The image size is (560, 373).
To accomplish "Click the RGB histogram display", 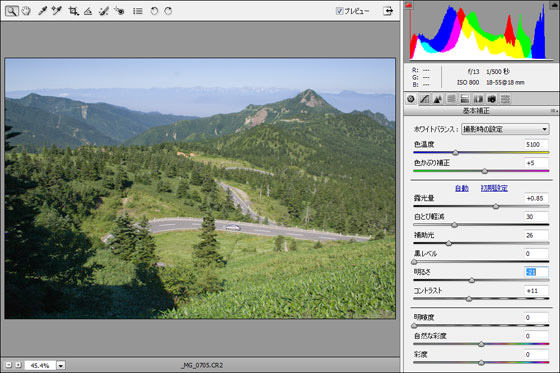I will click(x=480, y=31).
